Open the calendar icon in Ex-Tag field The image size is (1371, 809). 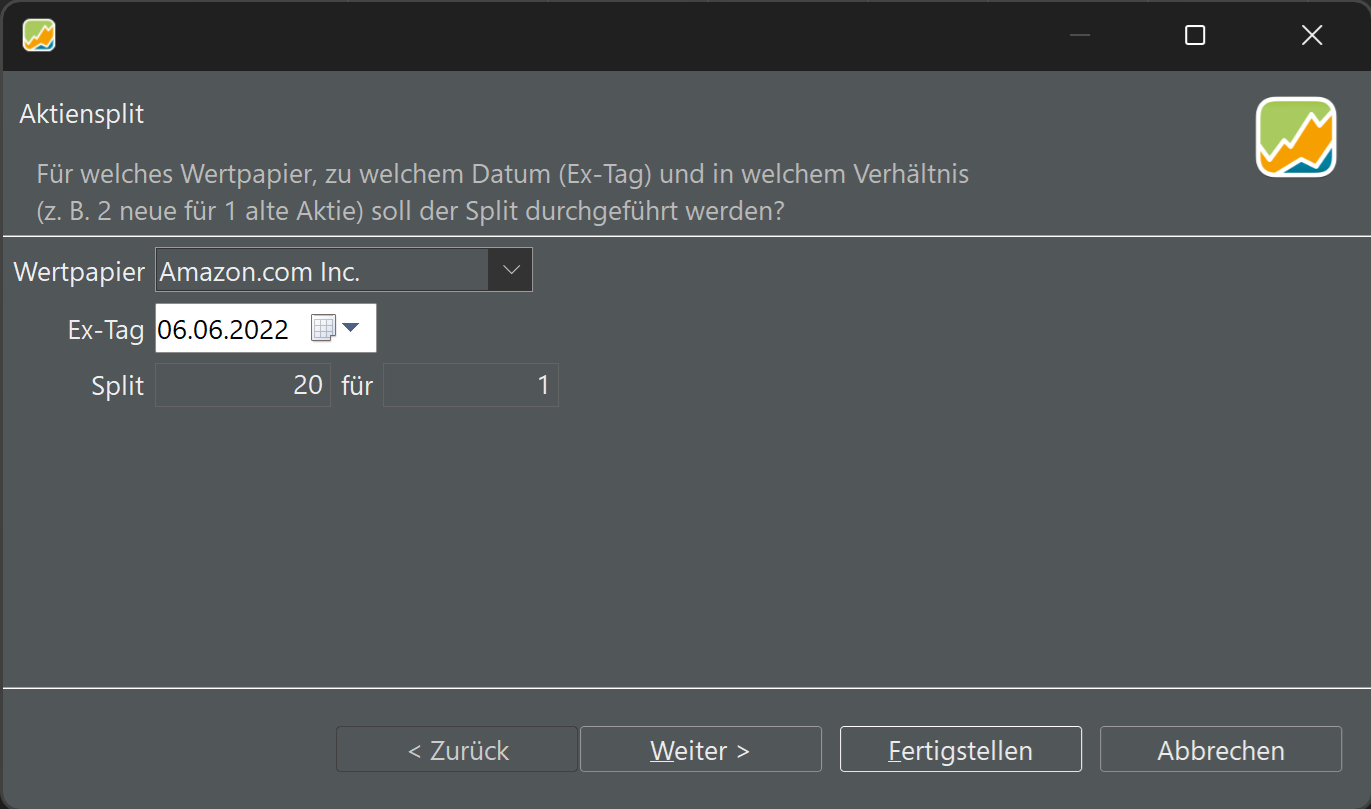(x=322, y=329)
